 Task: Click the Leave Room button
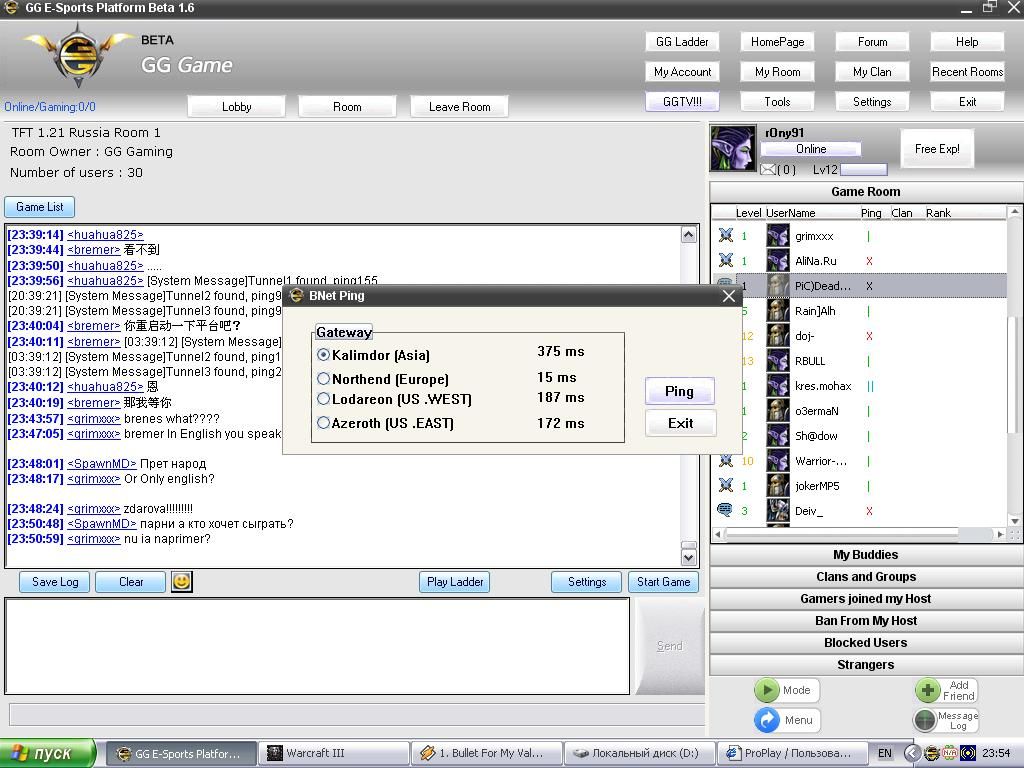[459, 106]
